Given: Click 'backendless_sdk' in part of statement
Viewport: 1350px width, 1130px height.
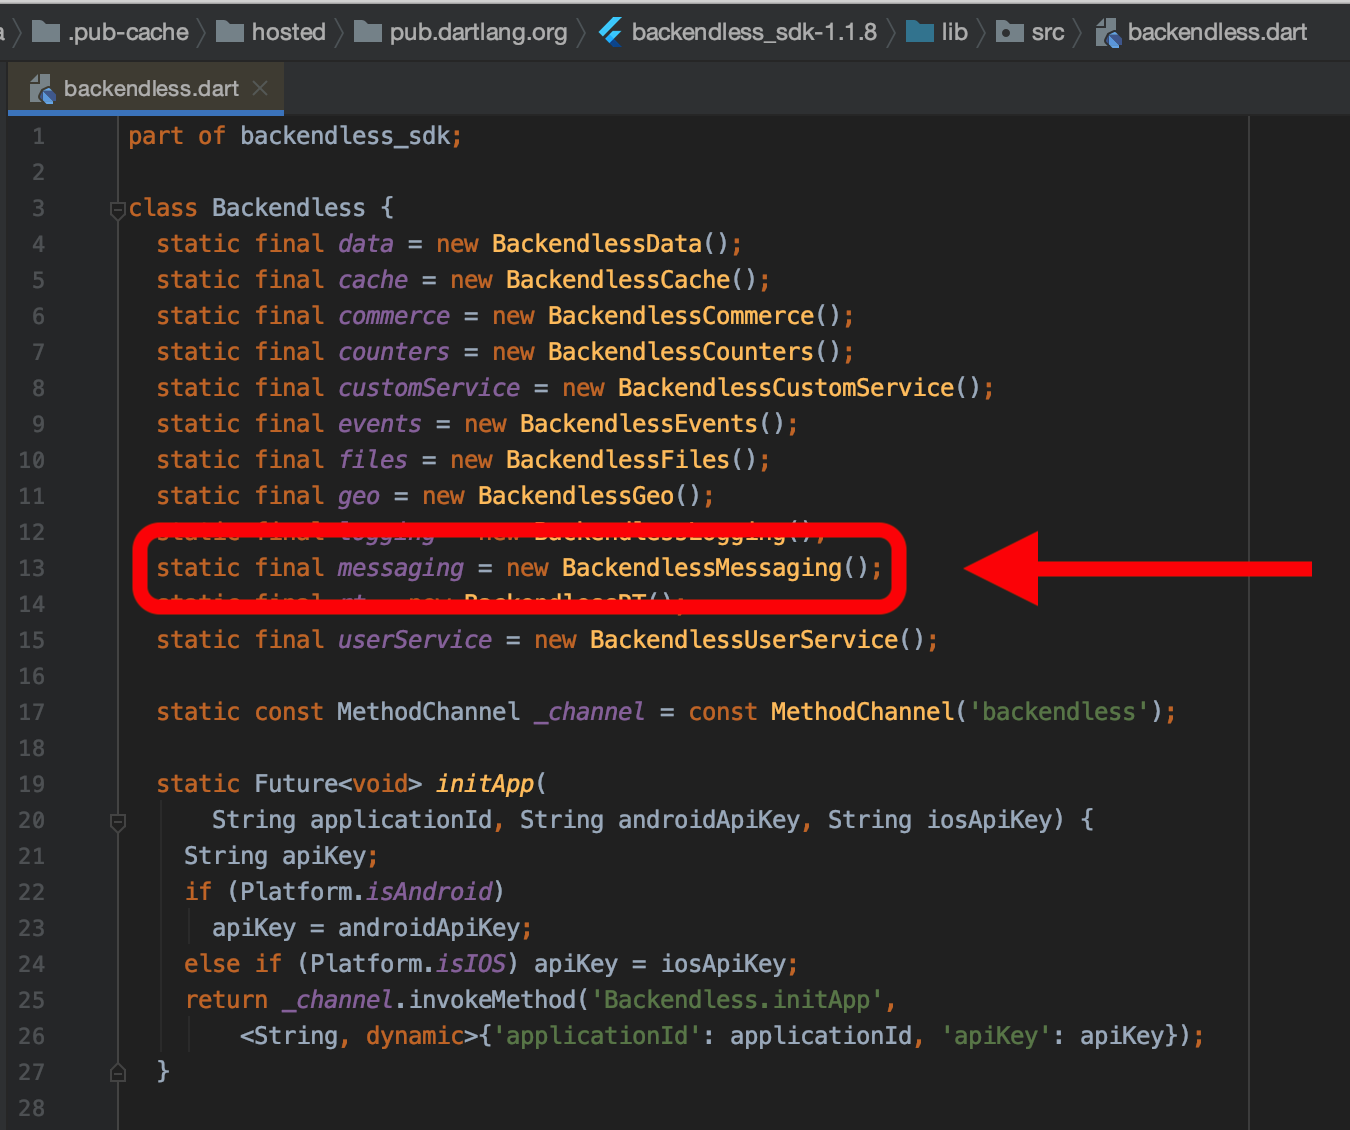Looking at the screenshot, I should (345, 136).
